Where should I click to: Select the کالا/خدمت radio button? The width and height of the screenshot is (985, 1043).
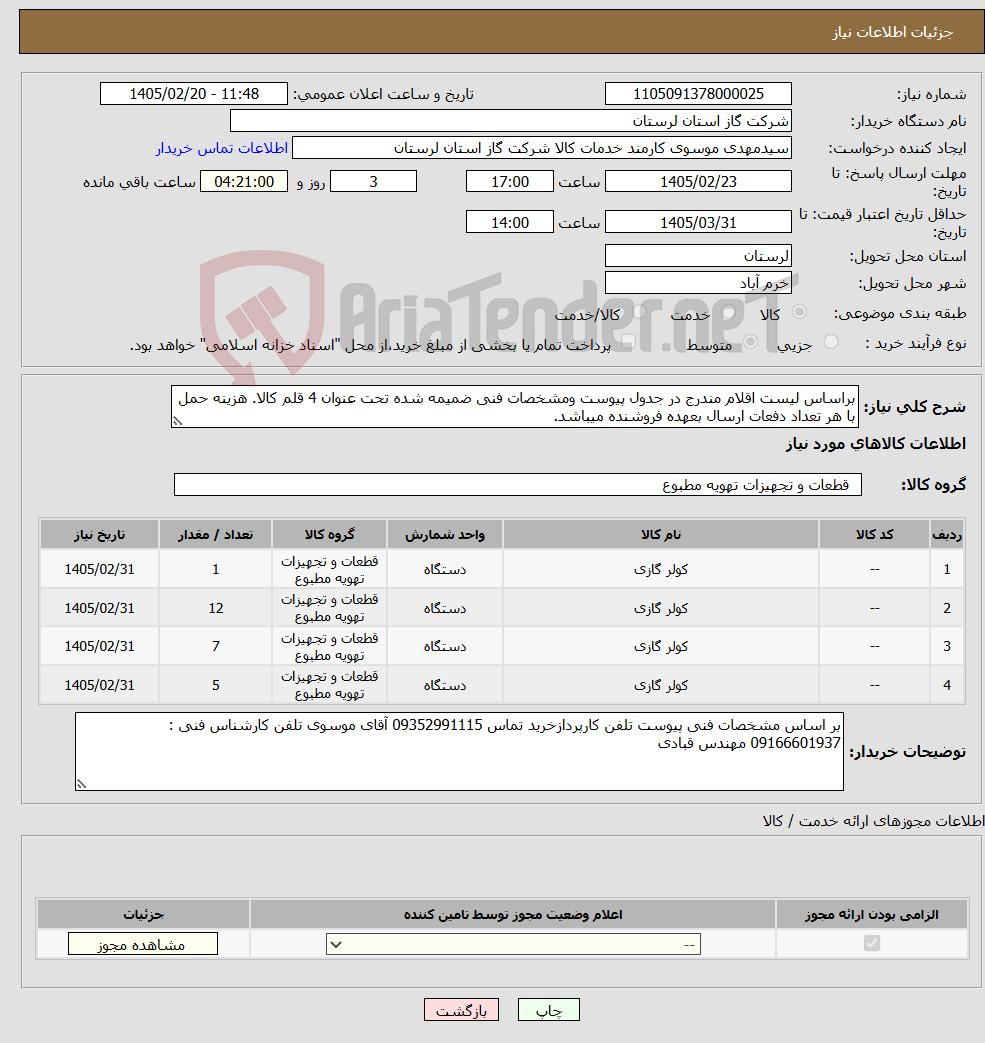[x=640, y=312]
